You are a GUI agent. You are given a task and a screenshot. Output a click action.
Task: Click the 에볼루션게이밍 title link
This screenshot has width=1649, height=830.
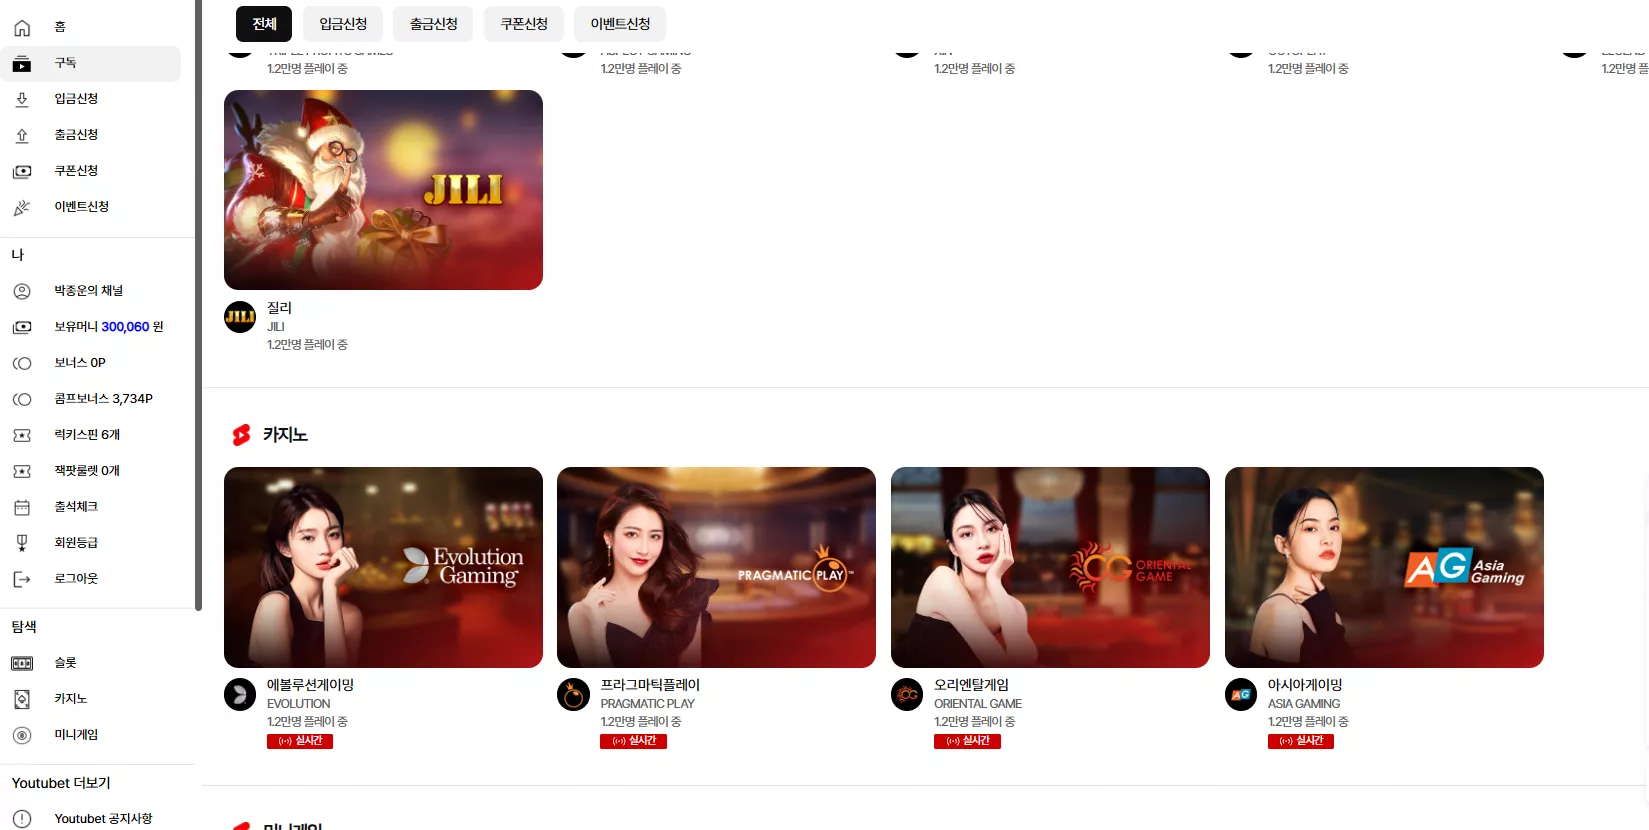click(310, 685)
